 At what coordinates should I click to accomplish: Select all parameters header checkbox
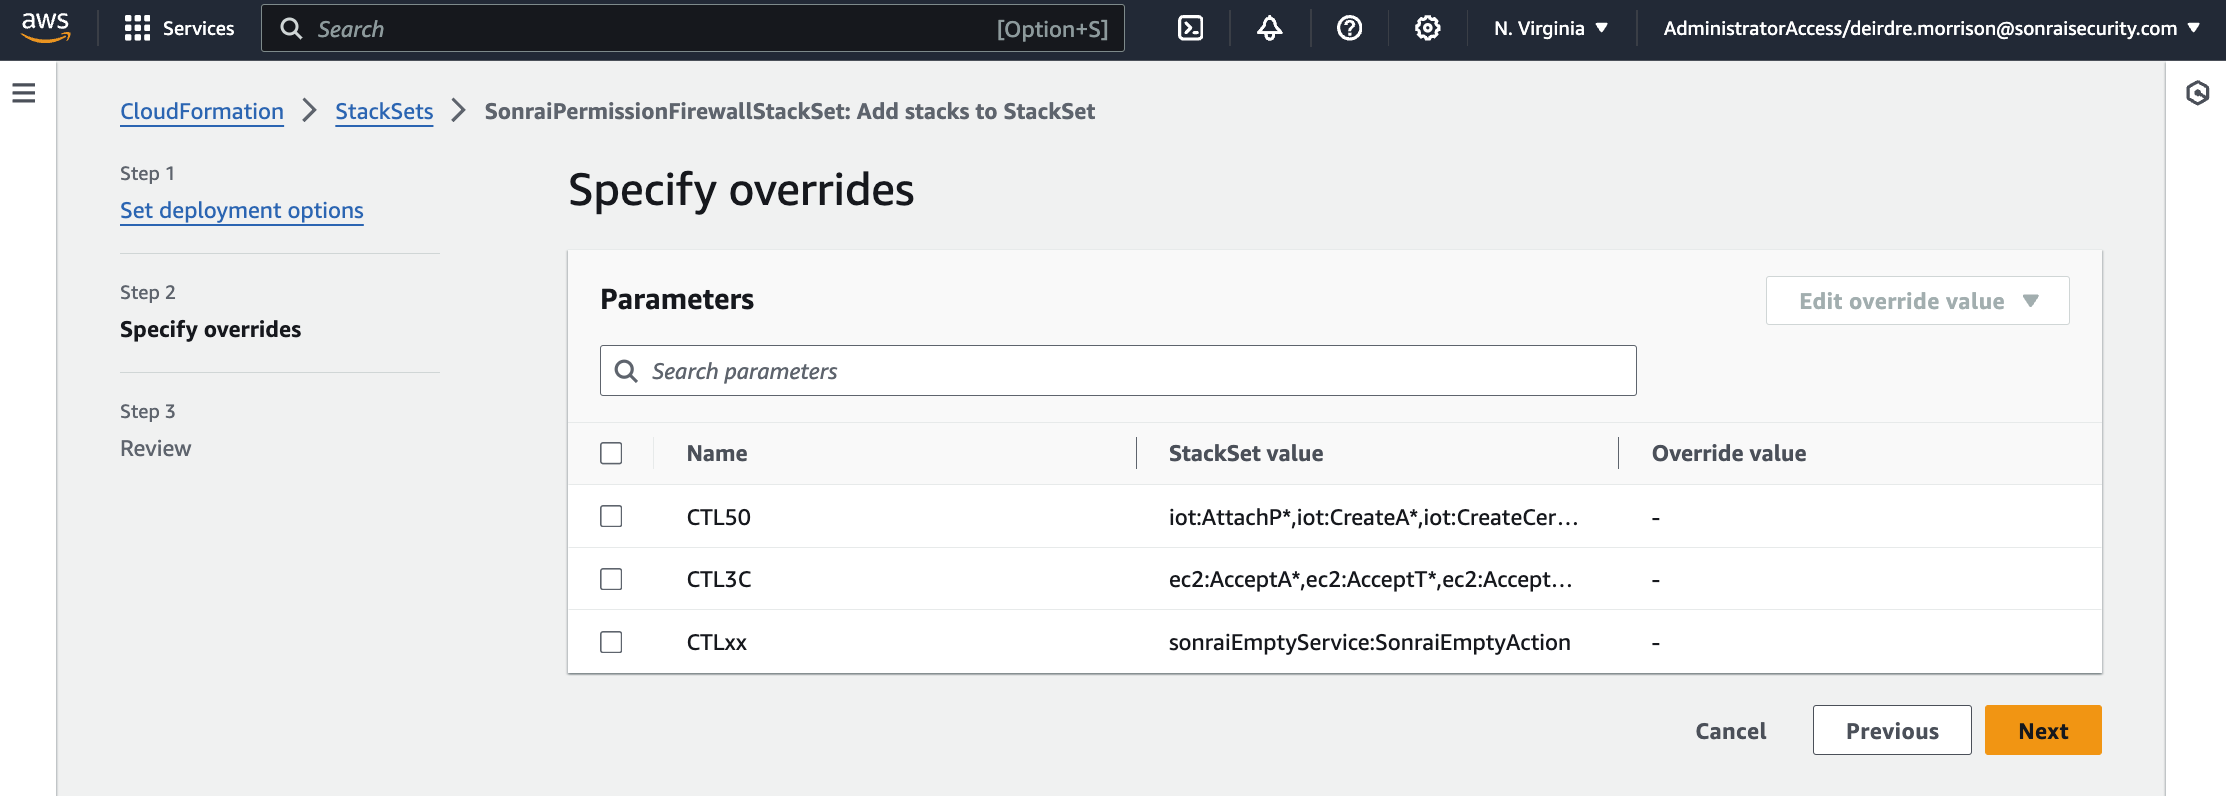tap(611, 453)
